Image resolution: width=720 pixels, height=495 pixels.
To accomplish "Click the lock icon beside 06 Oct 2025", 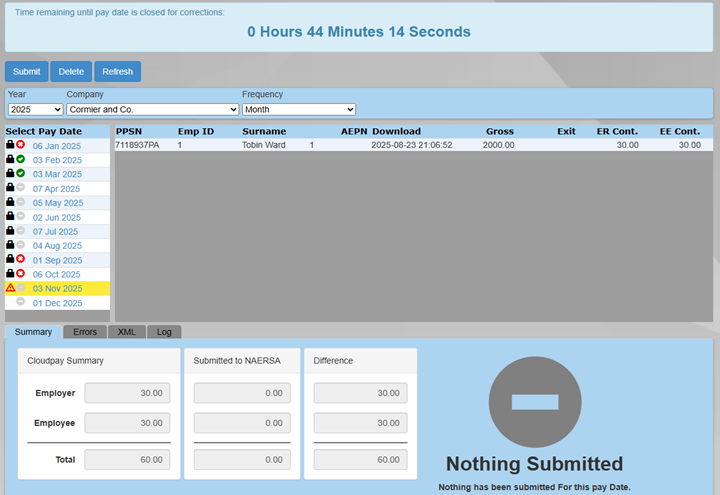I will [10, 273].
